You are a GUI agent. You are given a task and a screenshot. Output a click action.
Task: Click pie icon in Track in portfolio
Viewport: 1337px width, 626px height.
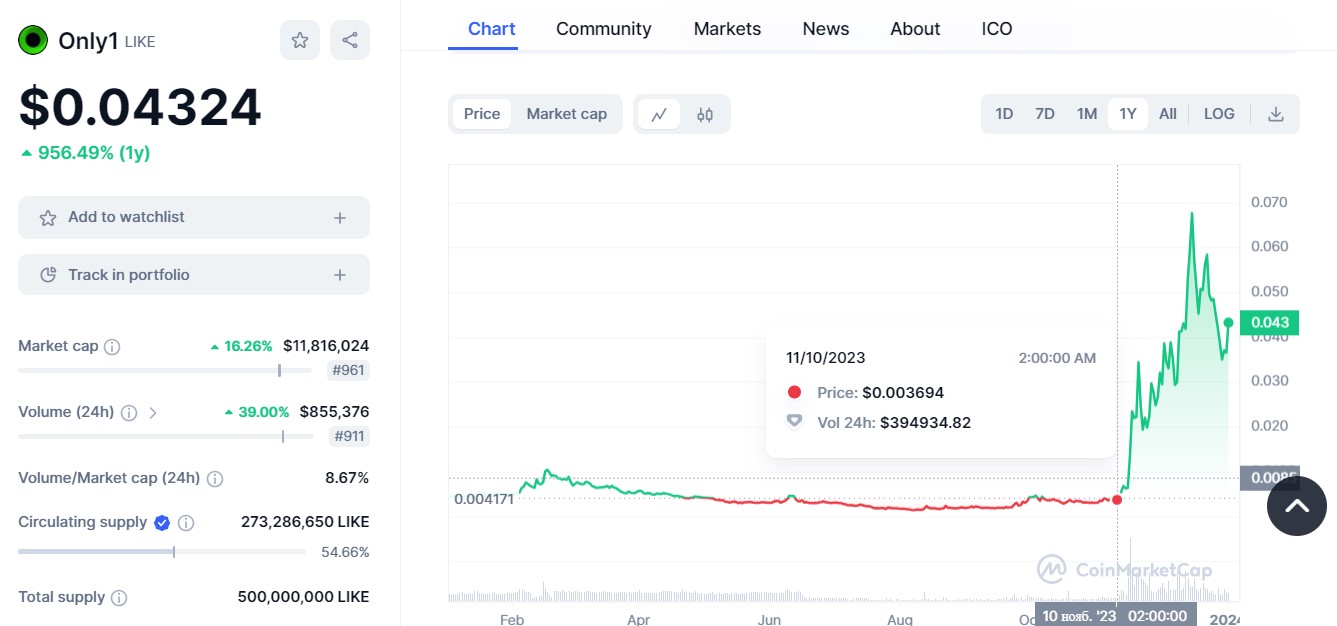pyautogui.click(x=47, y=275)
